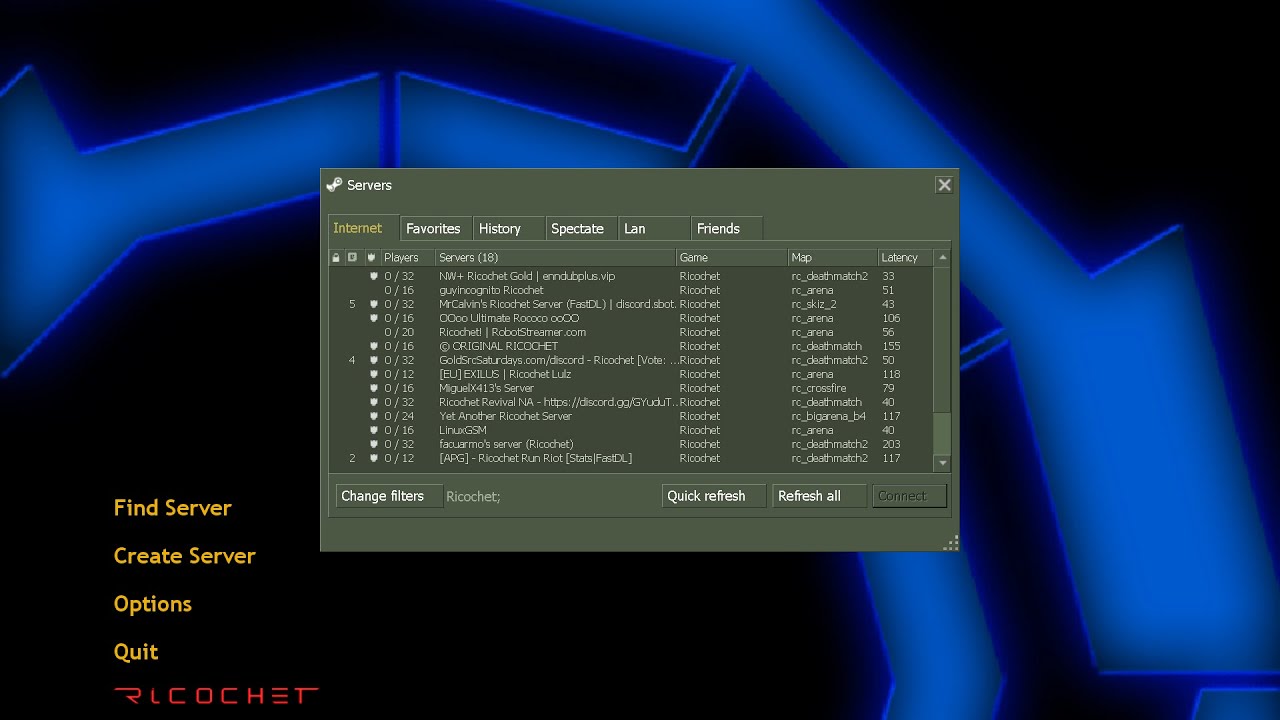Sort list by Latency column header
The width and height of the screenshot is (1280, 720).
point(906,258)
